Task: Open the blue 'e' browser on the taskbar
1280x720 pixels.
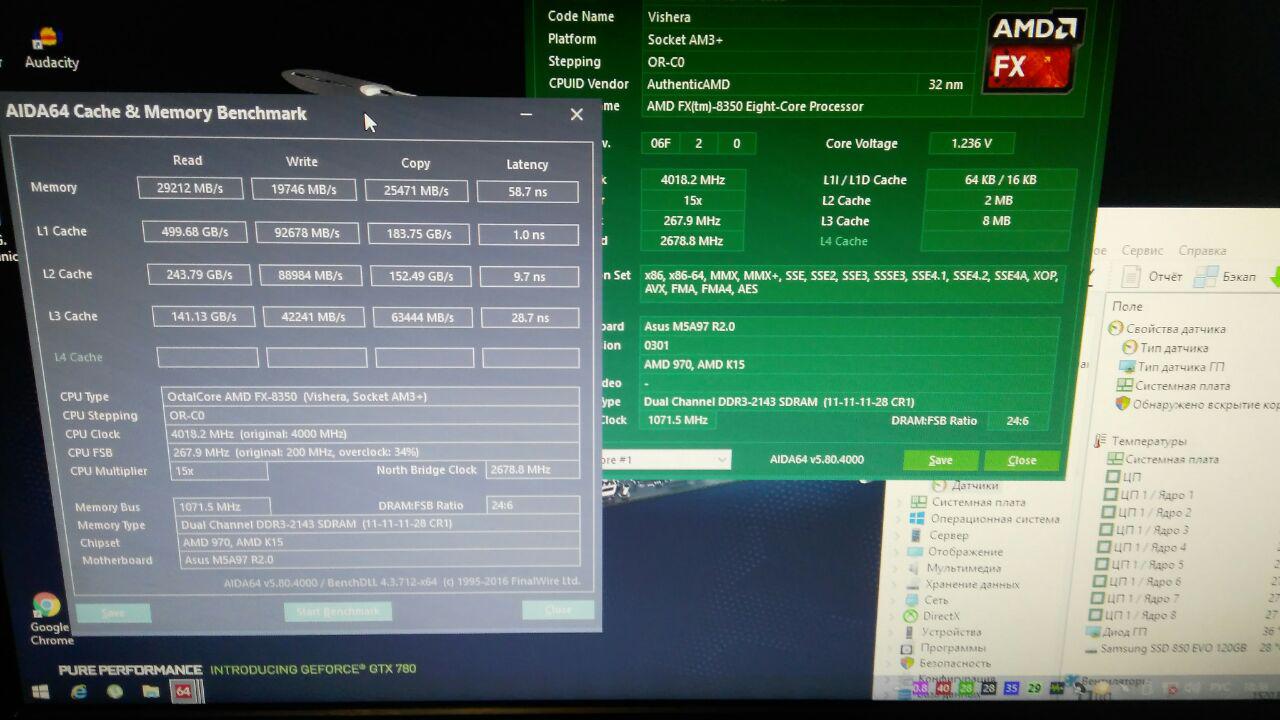Action: [x=78, y=691]
